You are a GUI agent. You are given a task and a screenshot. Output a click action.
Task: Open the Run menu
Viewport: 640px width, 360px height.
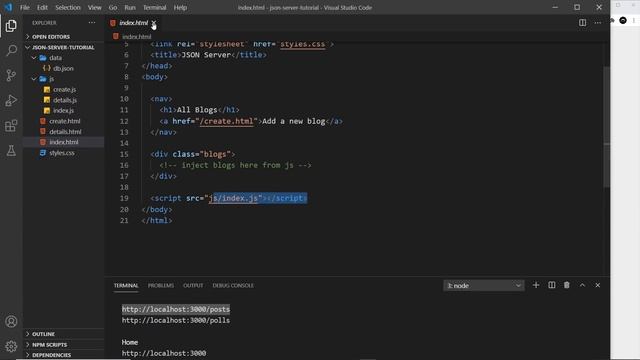pyautogui.click(x=130, y=7)
